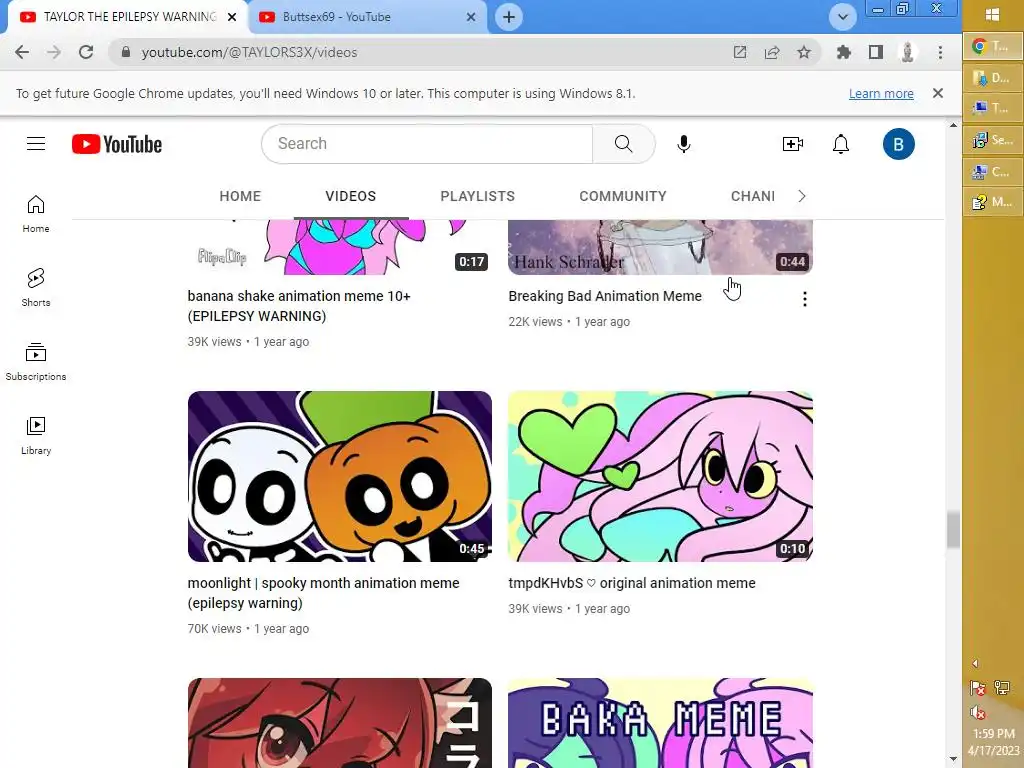Viewport: 1024px width, 768px height.
Task: Go to Home in sidebar
Action: click(36, 214)
